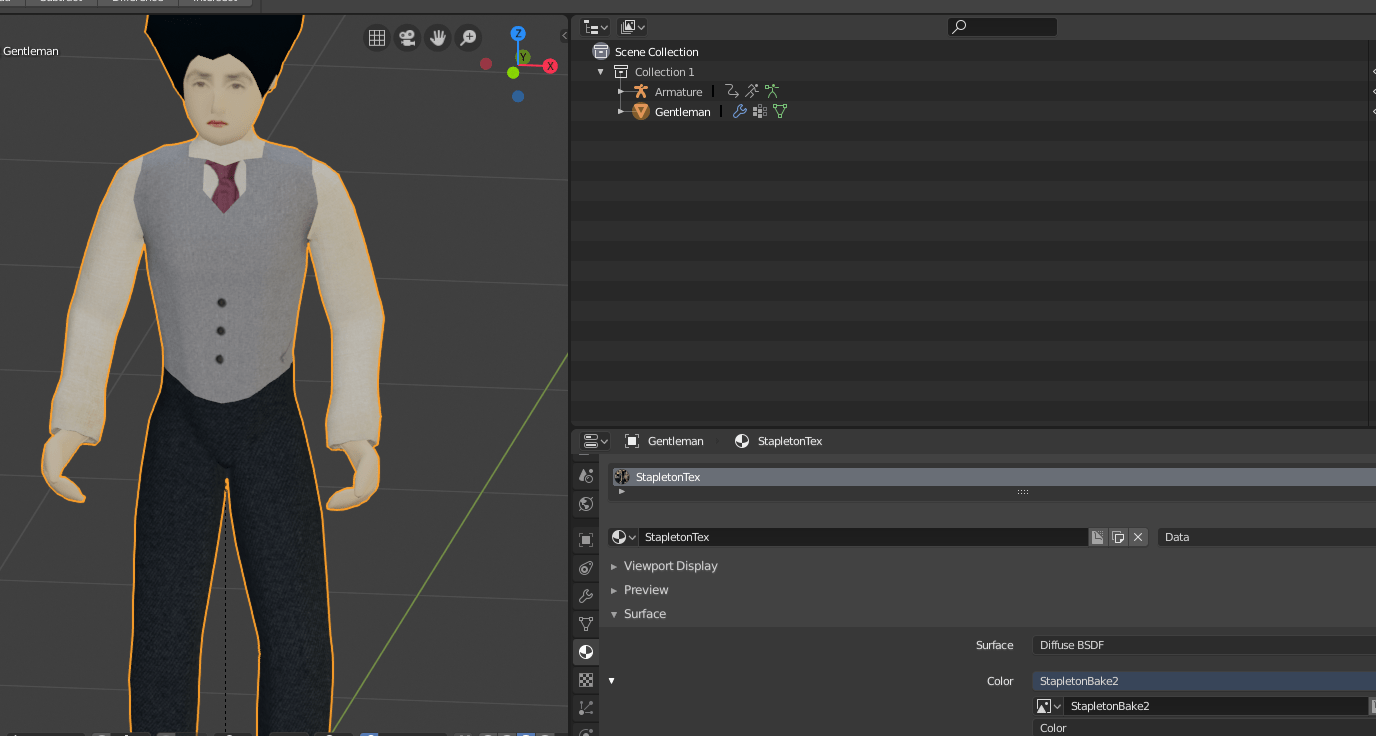Click the material slot list grip handle

click(x=1023, y=492)
